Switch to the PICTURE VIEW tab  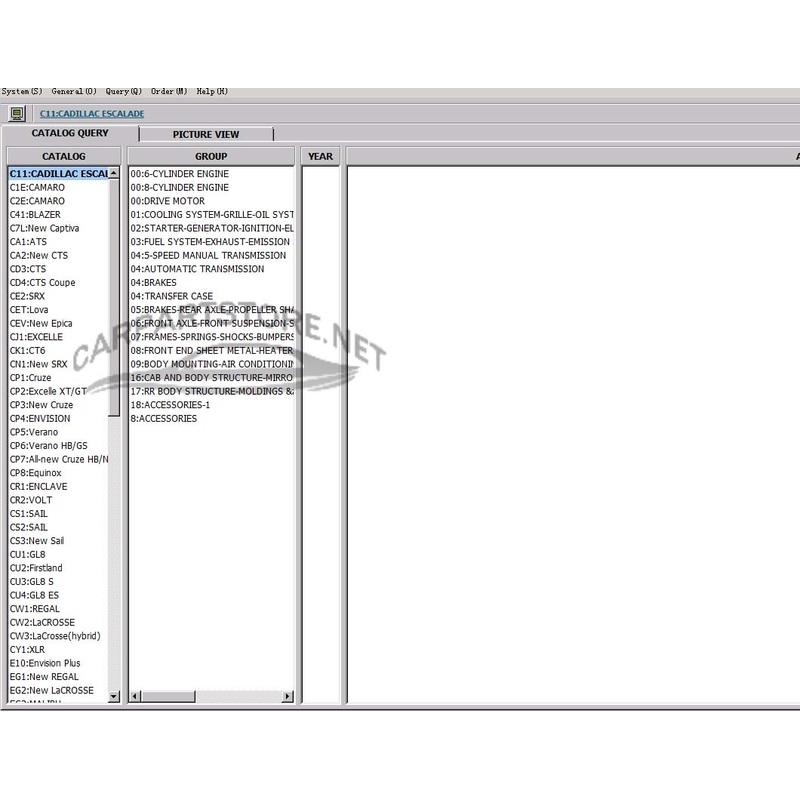(206, 134)
